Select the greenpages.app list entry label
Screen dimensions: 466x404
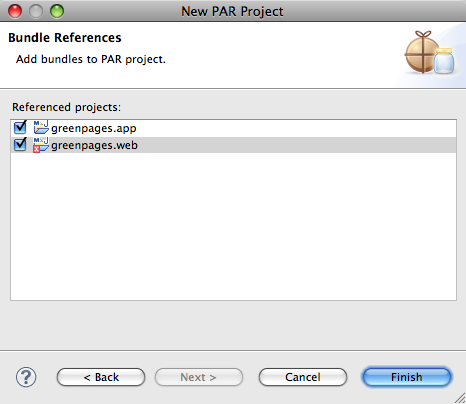(94, 128)
